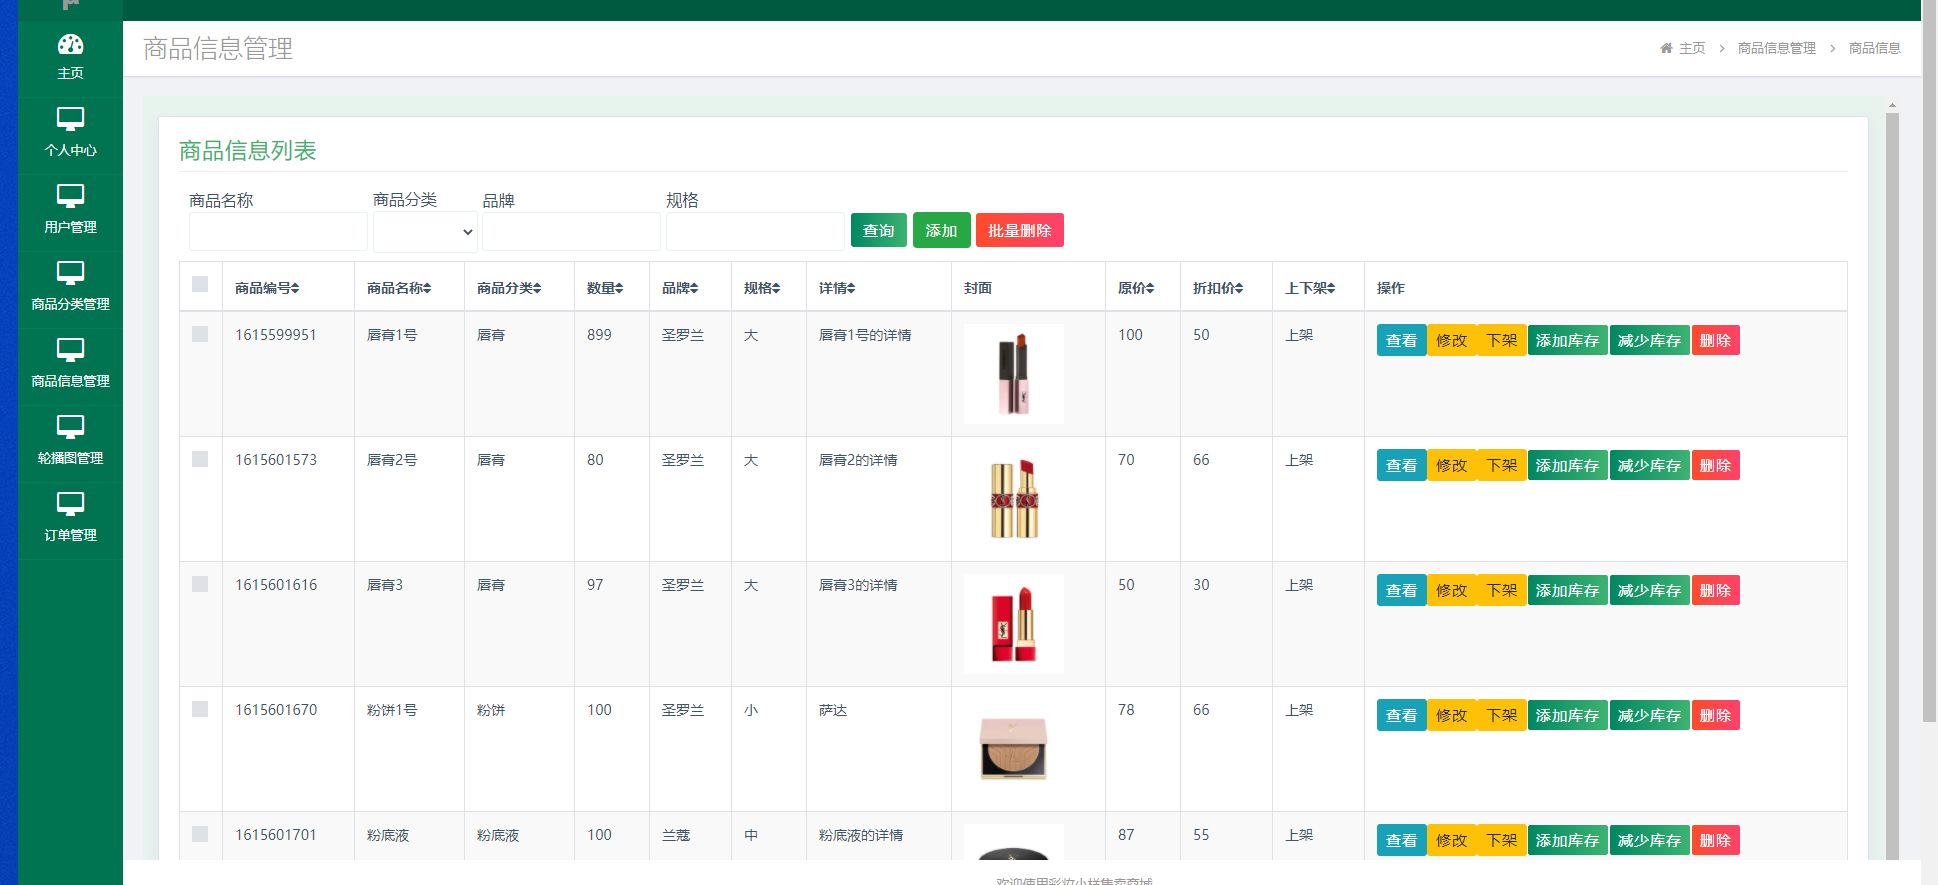The height and width of the screenshot is (885, 1938).
Task: Click the 商品名称 search input
Action: [x=278, y=232]
